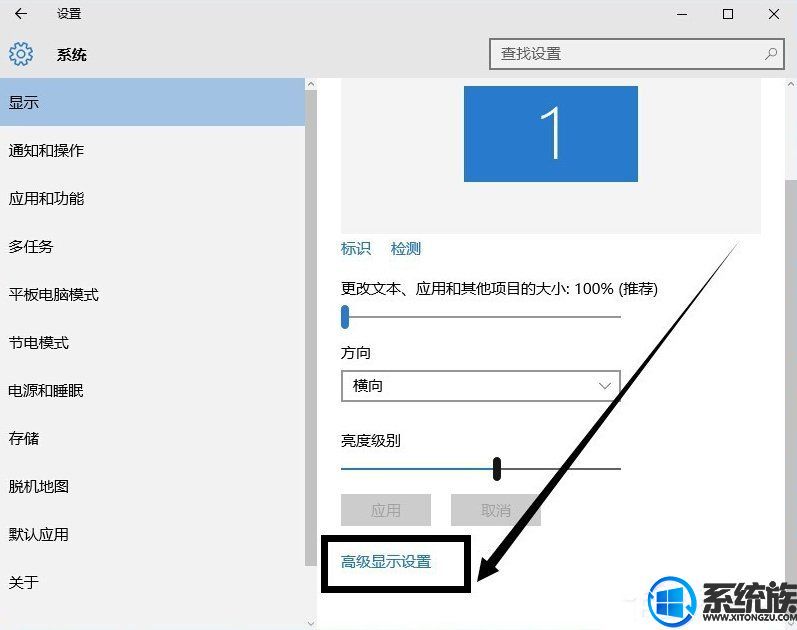Click the 标识 link
The height and width of the screenshot is (630, 797).
click(x=356, y=249)
